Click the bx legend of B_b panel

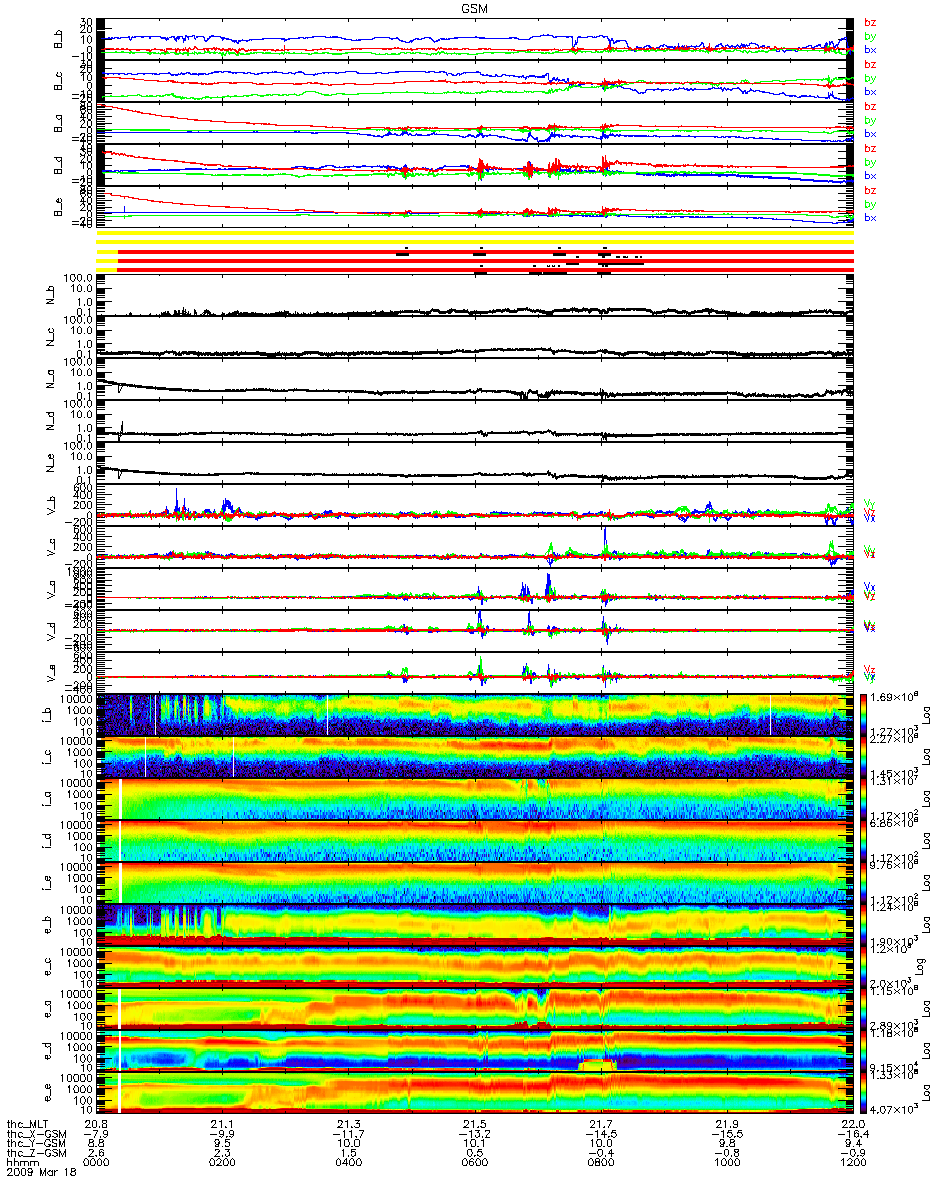[x=870, y=50]
